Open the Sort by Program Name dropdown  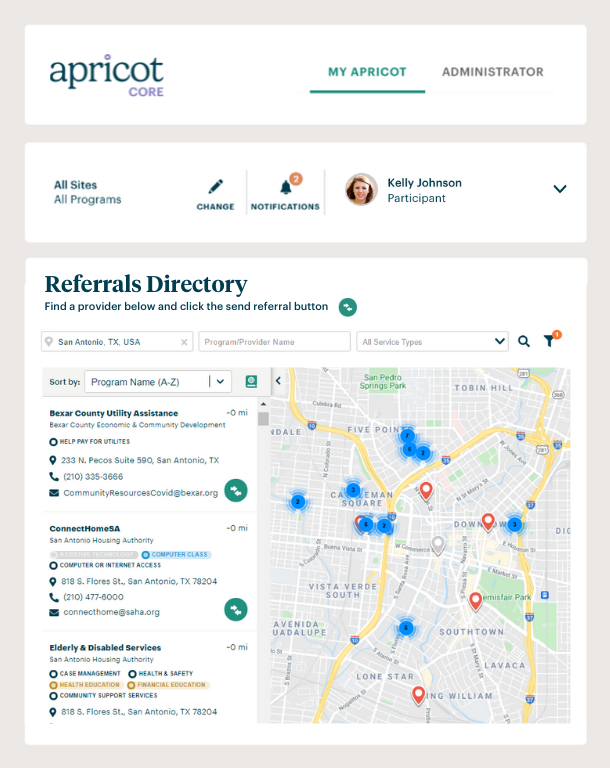coord(158,381)
